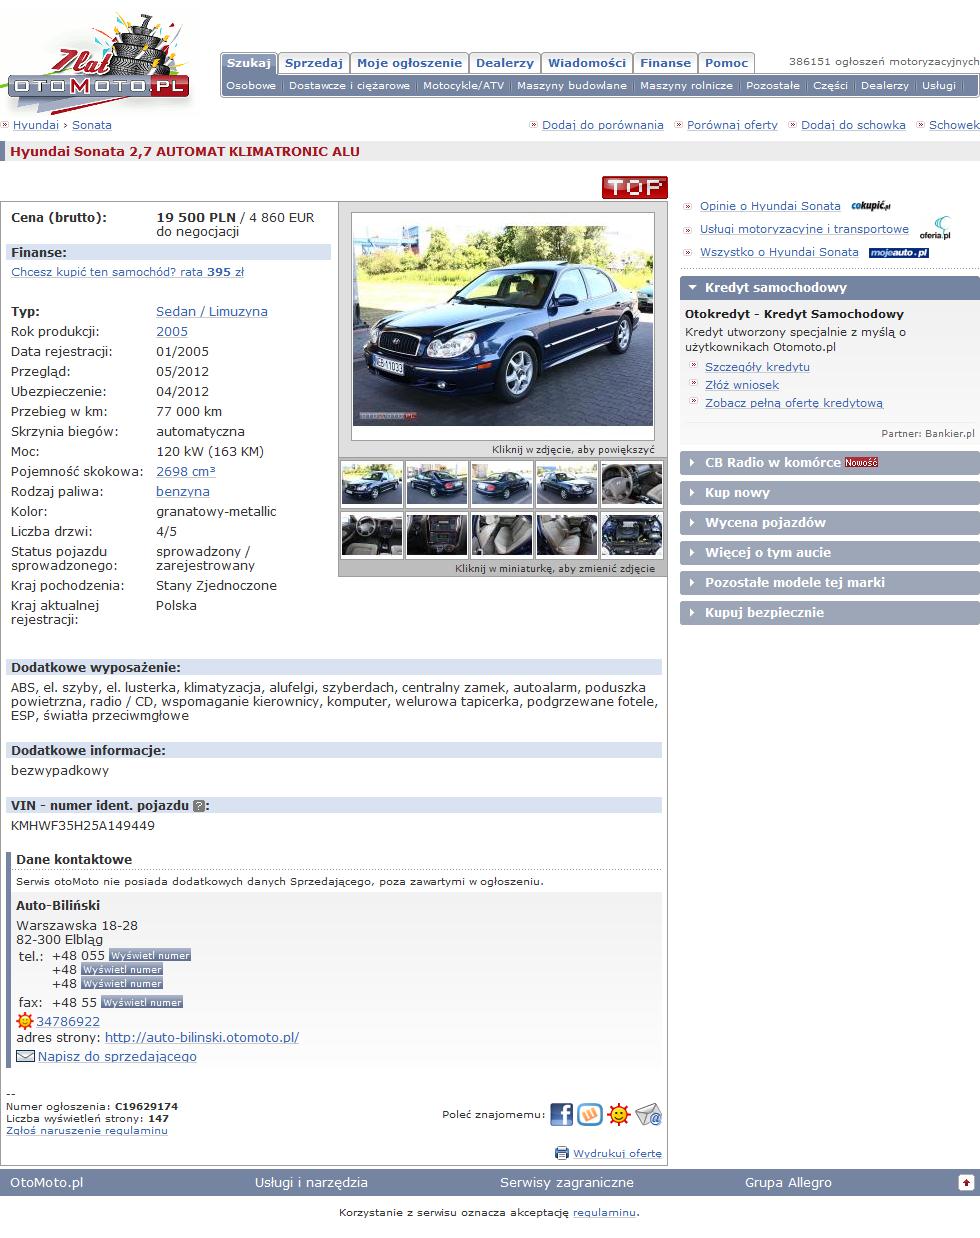This screenshot has width=980, height=1238.
Task: Select Dostawcze i ciężarowe category
Action: coord(350,86)
